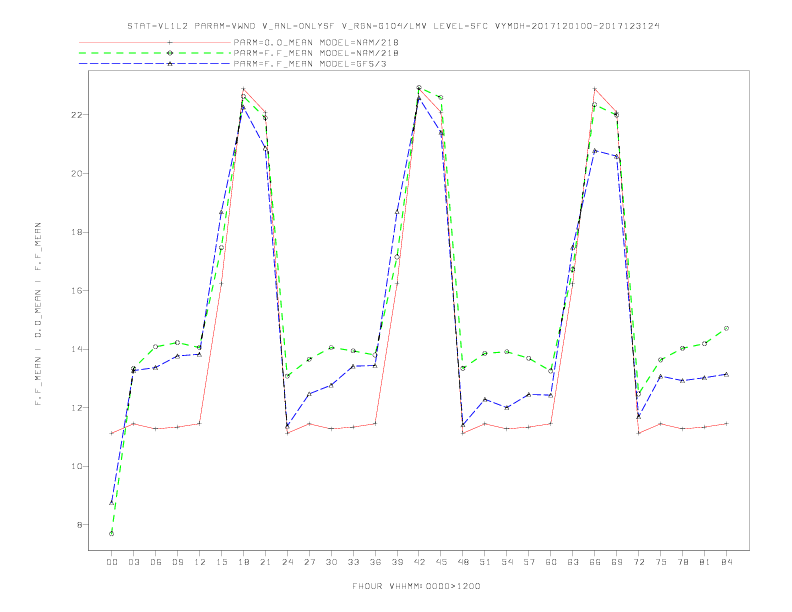Image resolution: width=792 pixels, height=612 pixels.
Task: Click x-axis tick label 36
Action: (375, 562)
